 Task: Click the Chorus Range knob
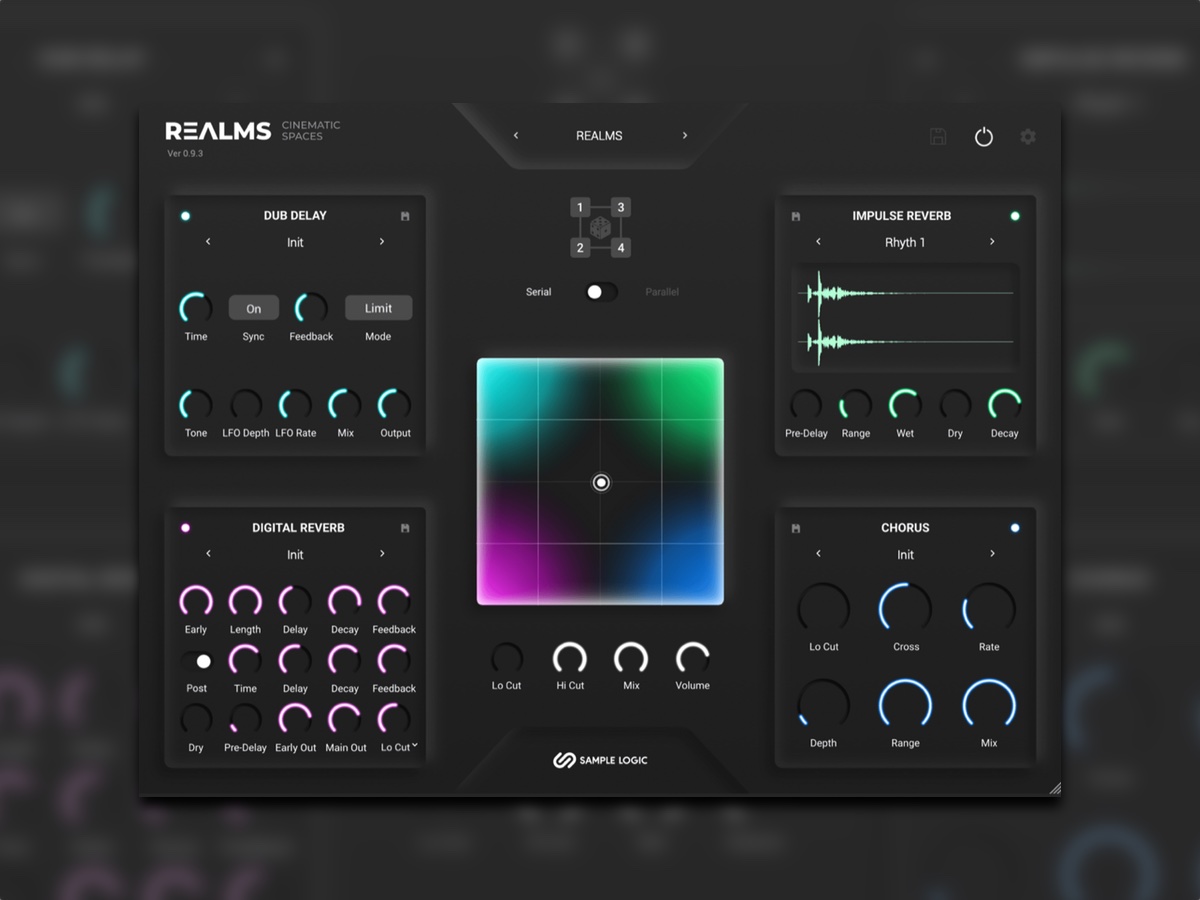905,704
